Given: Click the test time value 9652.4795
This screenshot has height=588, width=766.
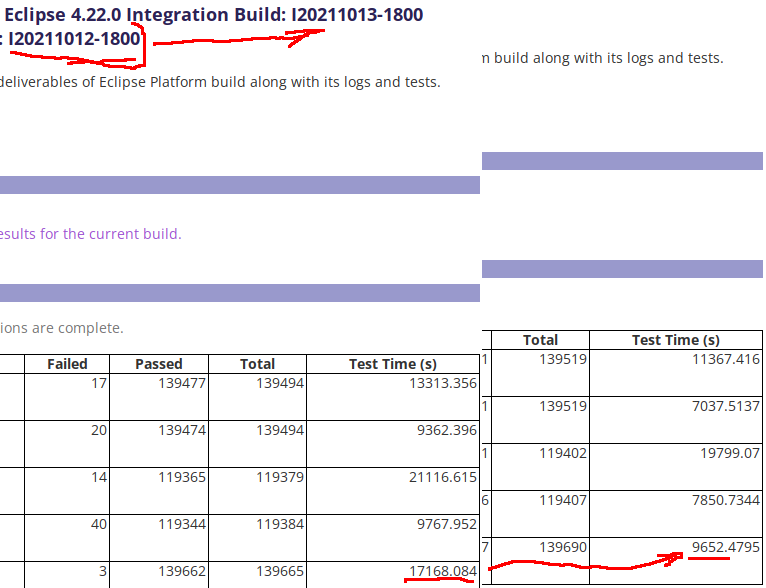Looking at the screenshot, I should (726, 547).
